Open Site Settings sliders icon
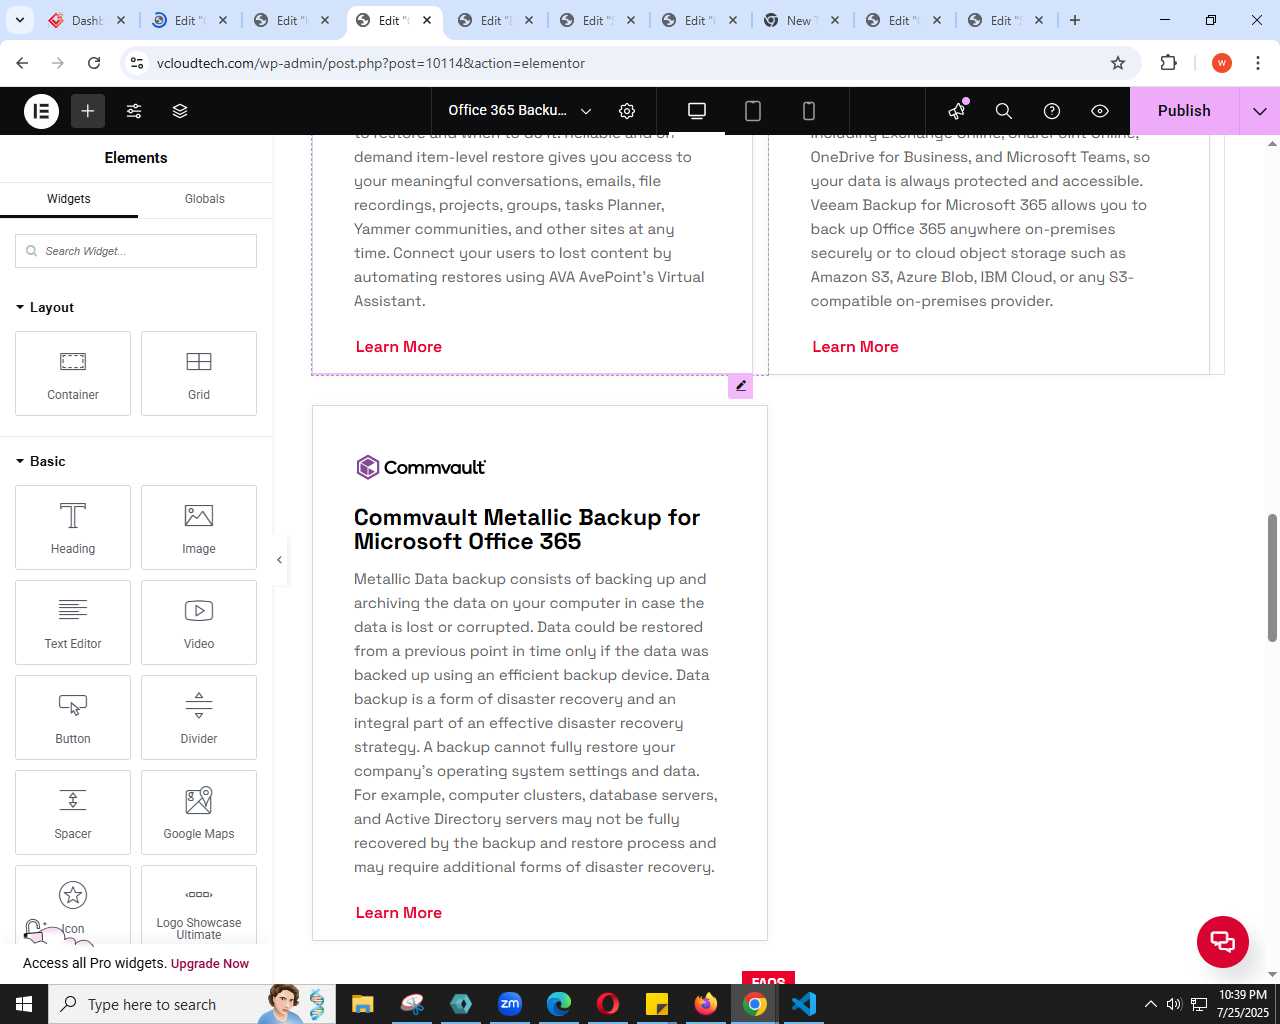The height and width of the screenshot is (1024, 1280). (x=134, y=111)
